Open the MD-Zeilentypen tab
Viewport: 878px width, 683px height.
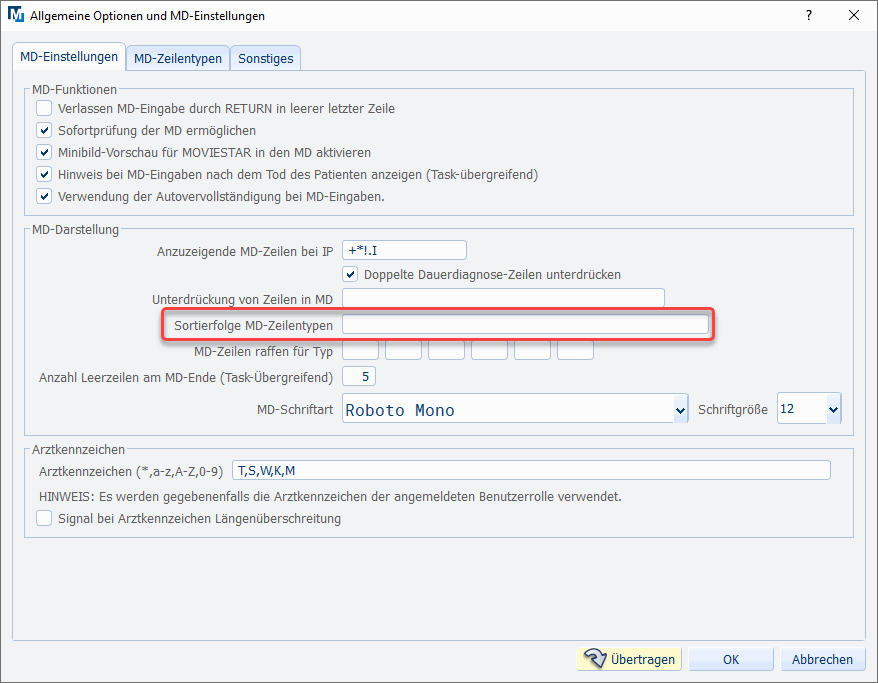[178, 58]
